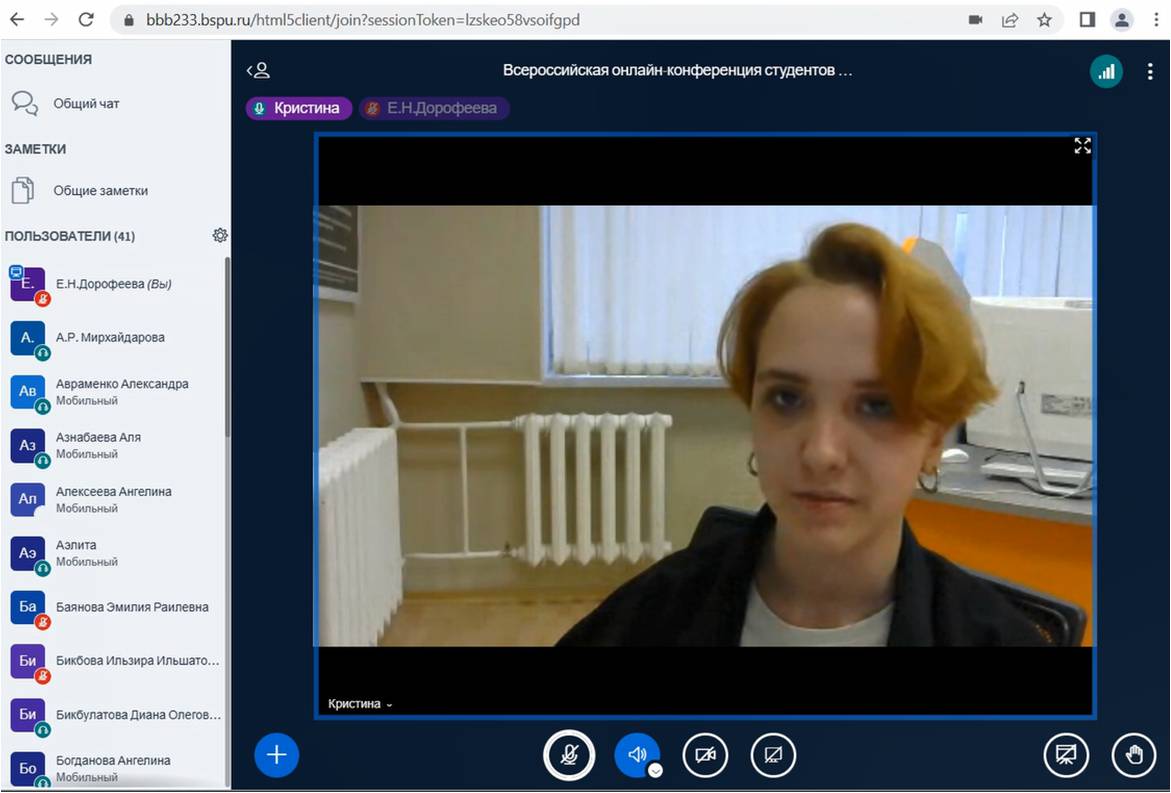Open Общий чат in sidebar

[x=86, y=104]
